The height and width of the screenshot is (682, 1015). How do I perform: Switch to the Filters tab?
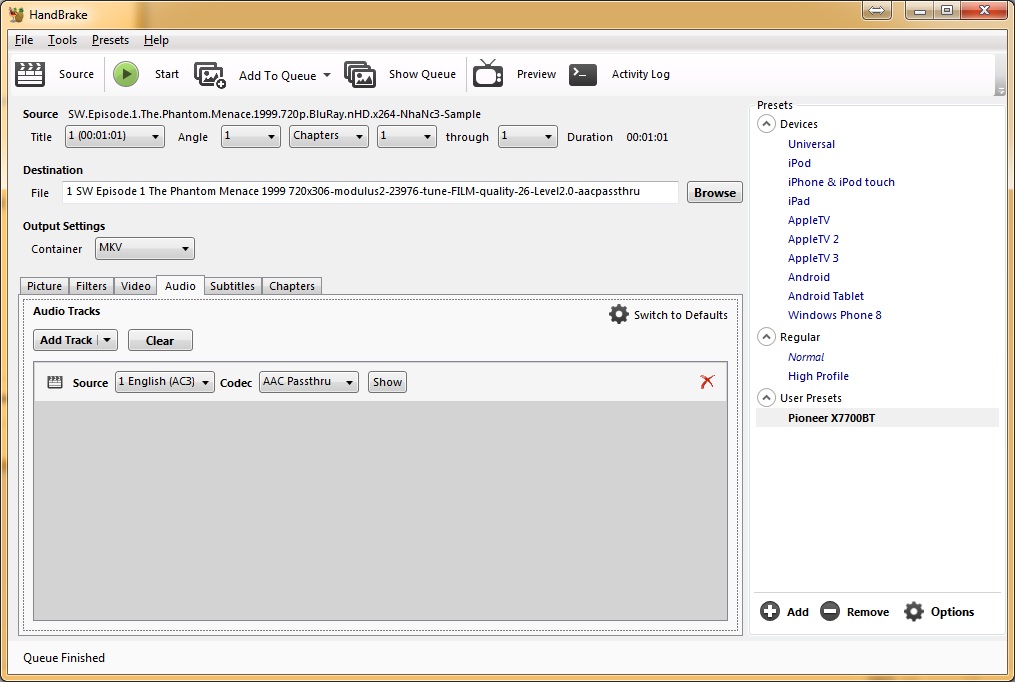pos(91,286)
